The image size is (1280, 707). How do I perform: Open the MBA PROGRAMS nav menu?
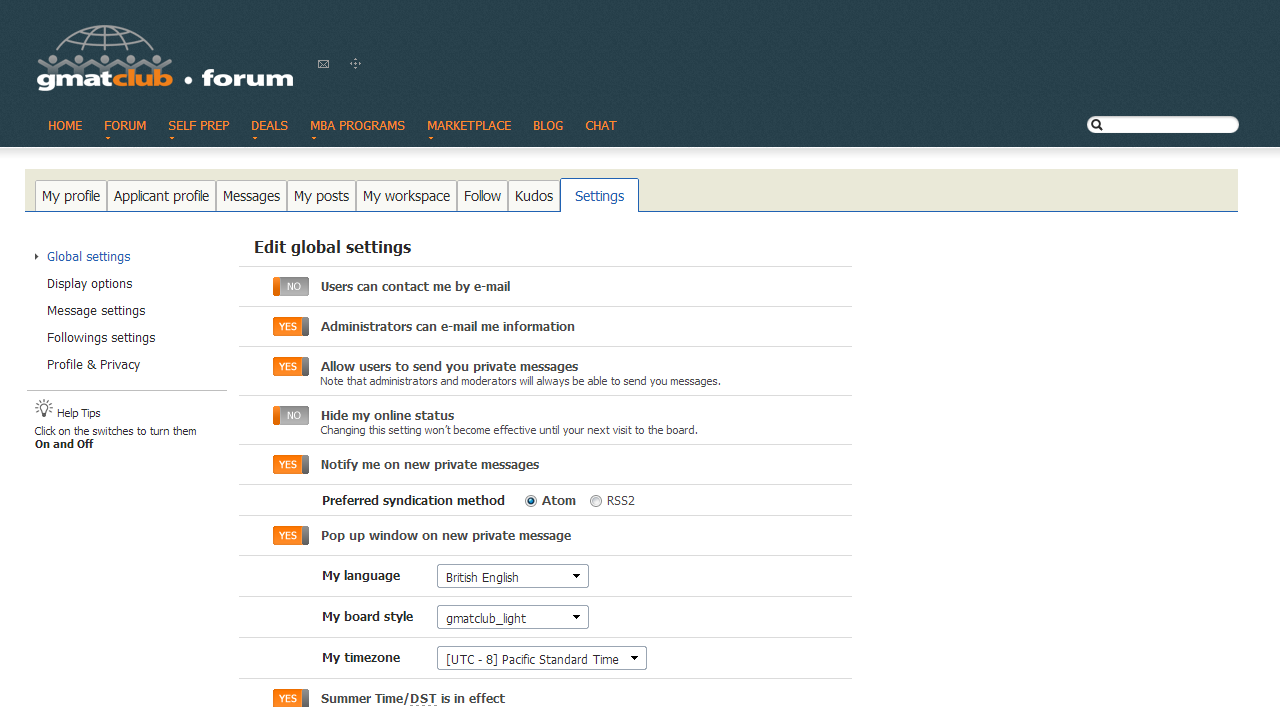(x=357, y=126)
